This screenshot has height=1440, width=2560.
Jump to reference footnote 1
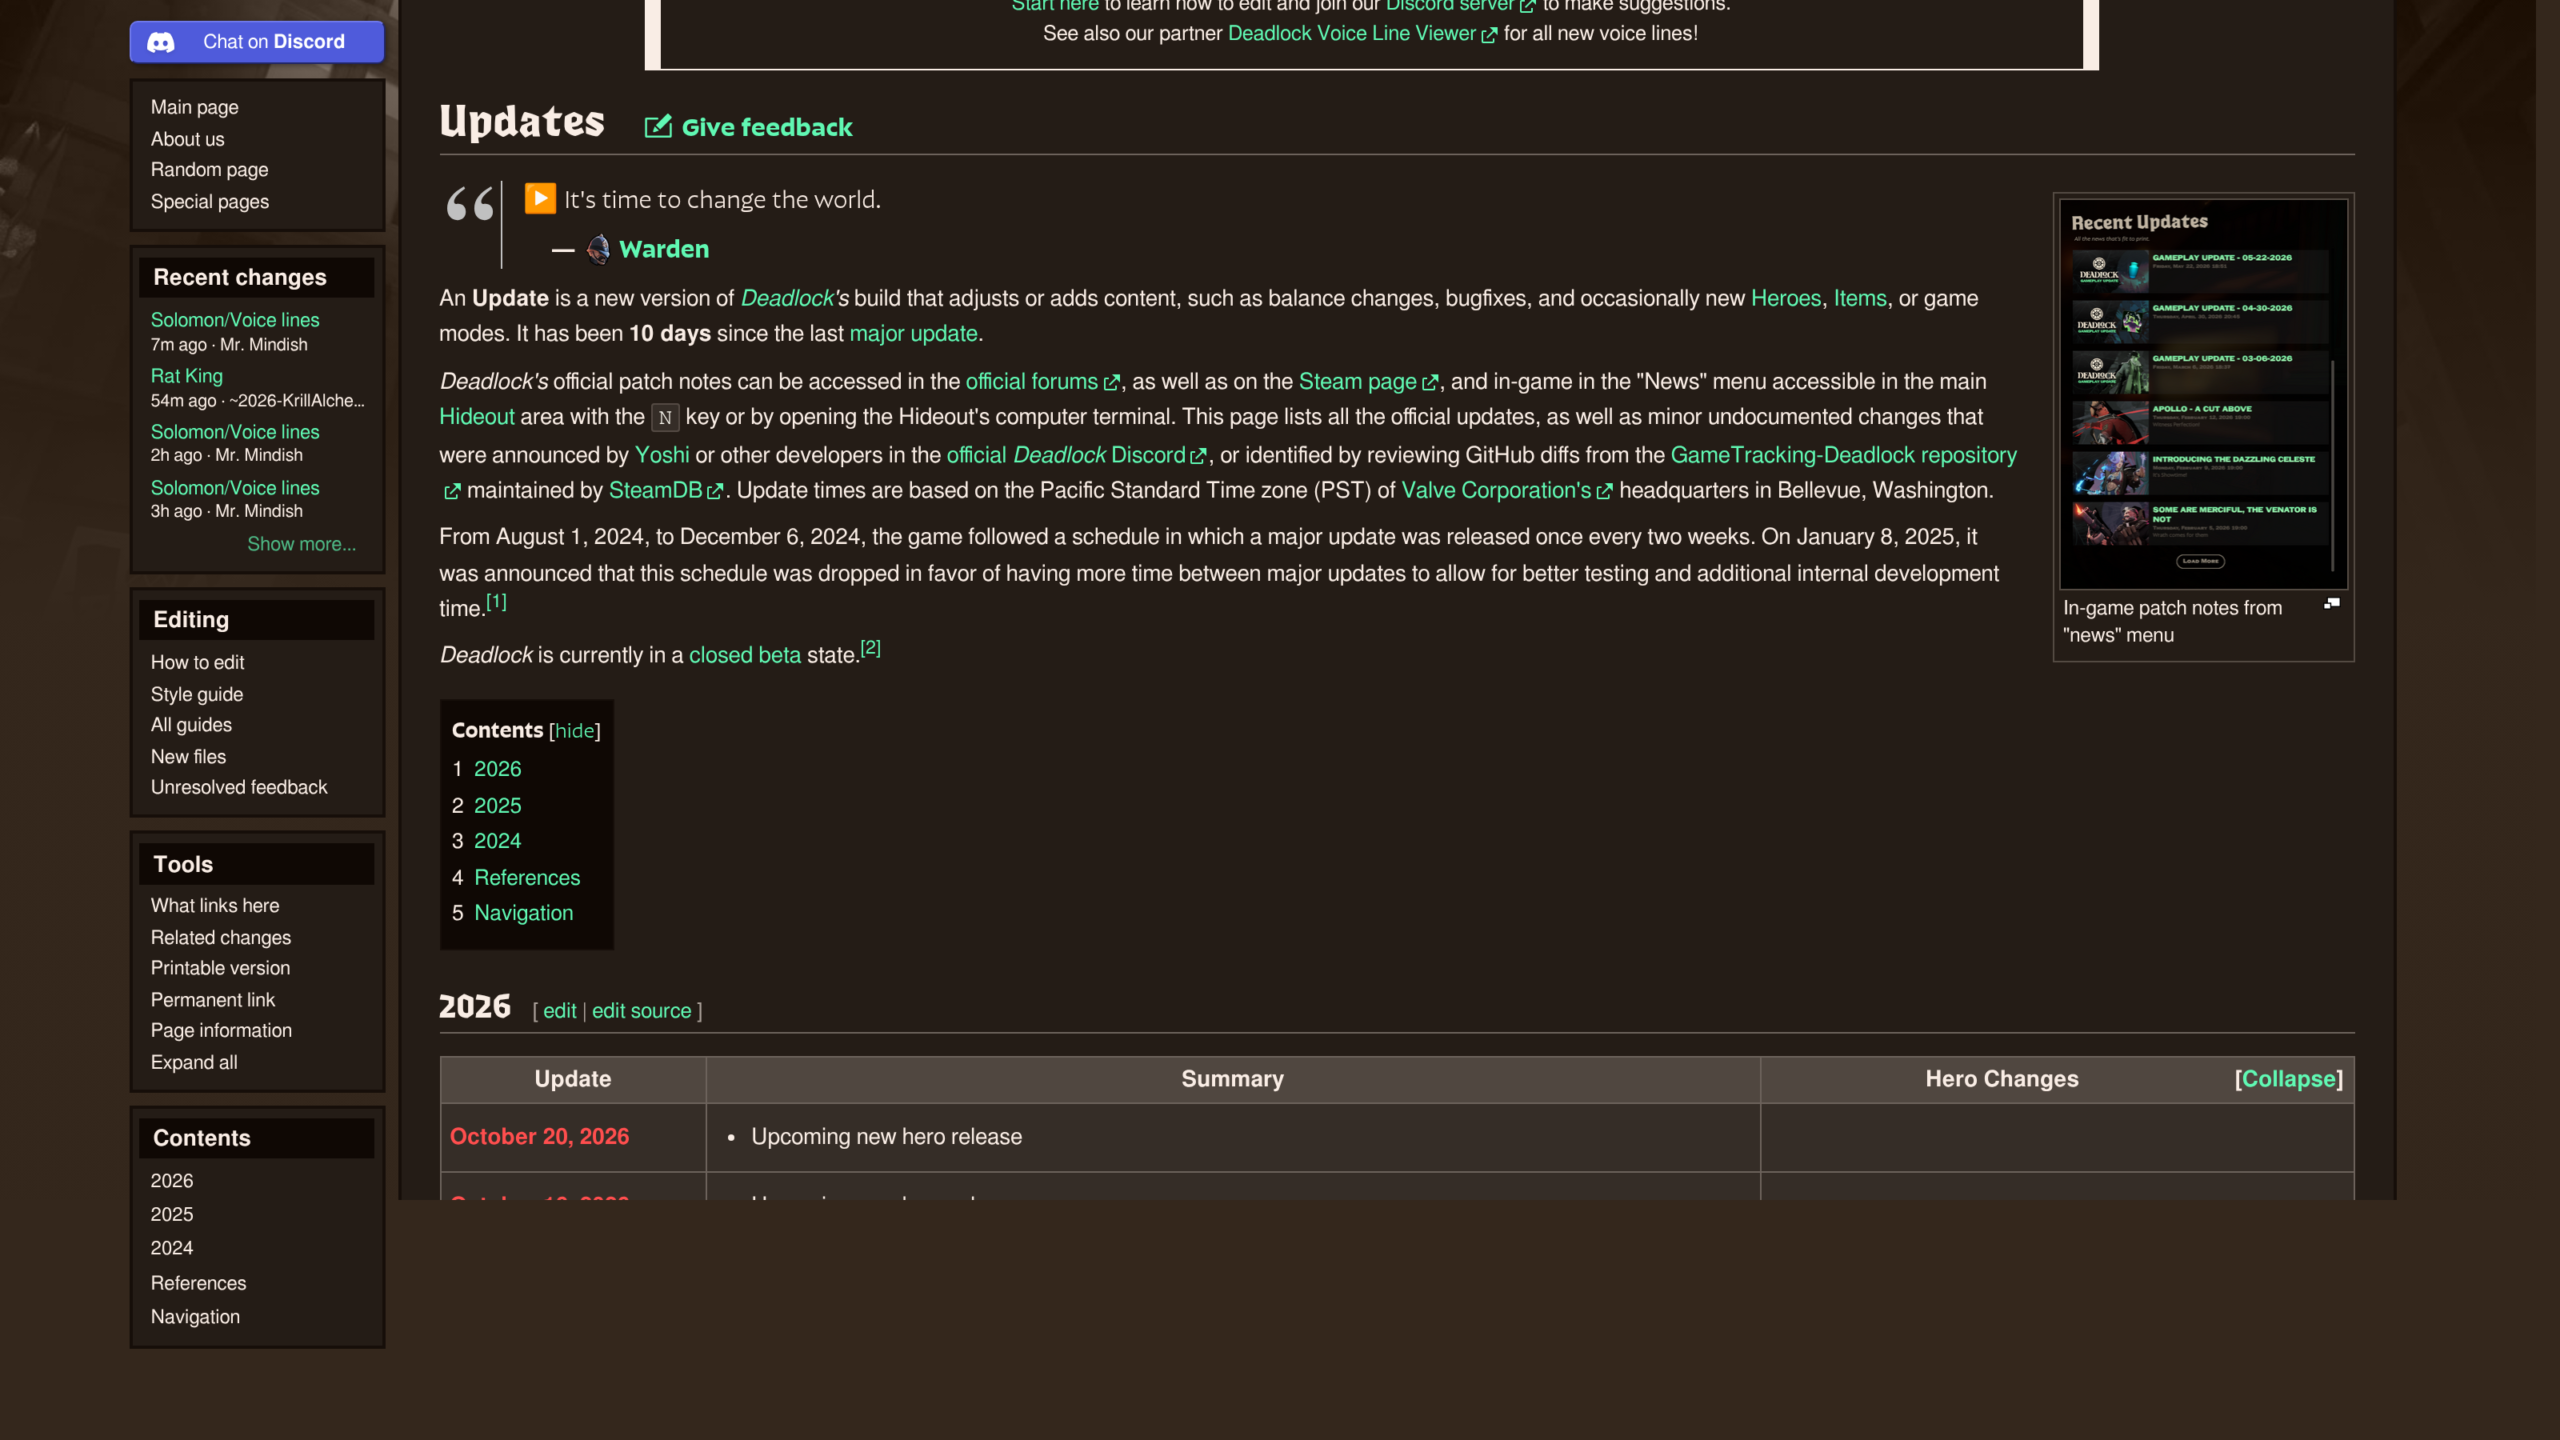click(x=496, y=602)
